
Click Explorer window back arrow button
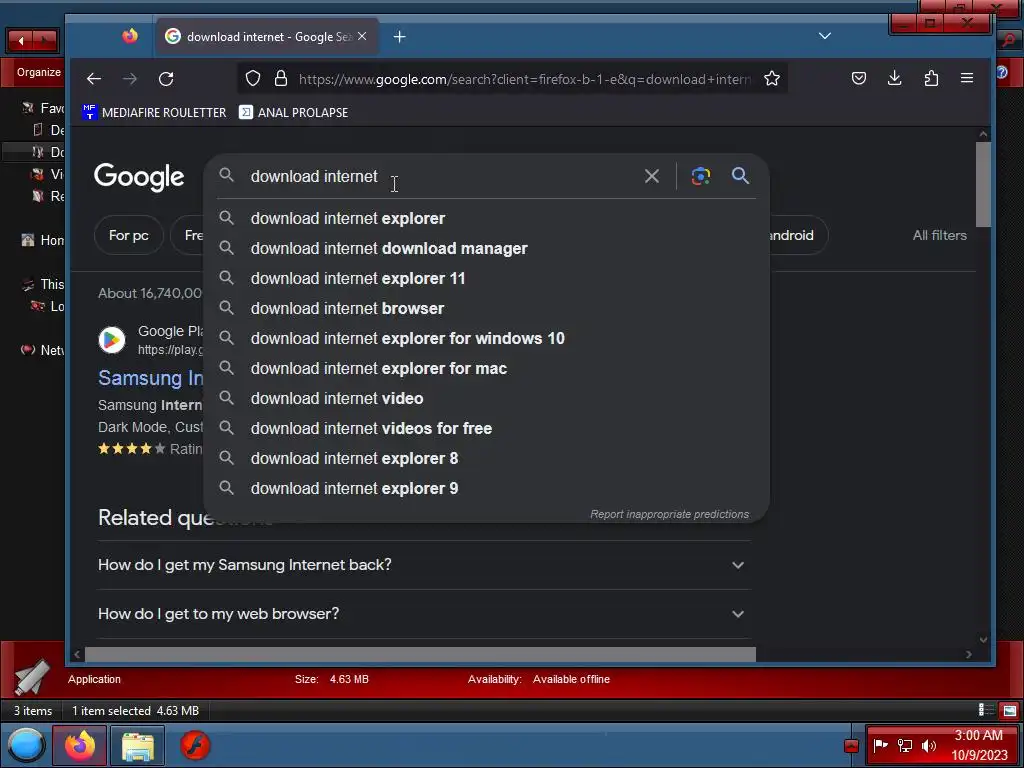pos(21,40)
